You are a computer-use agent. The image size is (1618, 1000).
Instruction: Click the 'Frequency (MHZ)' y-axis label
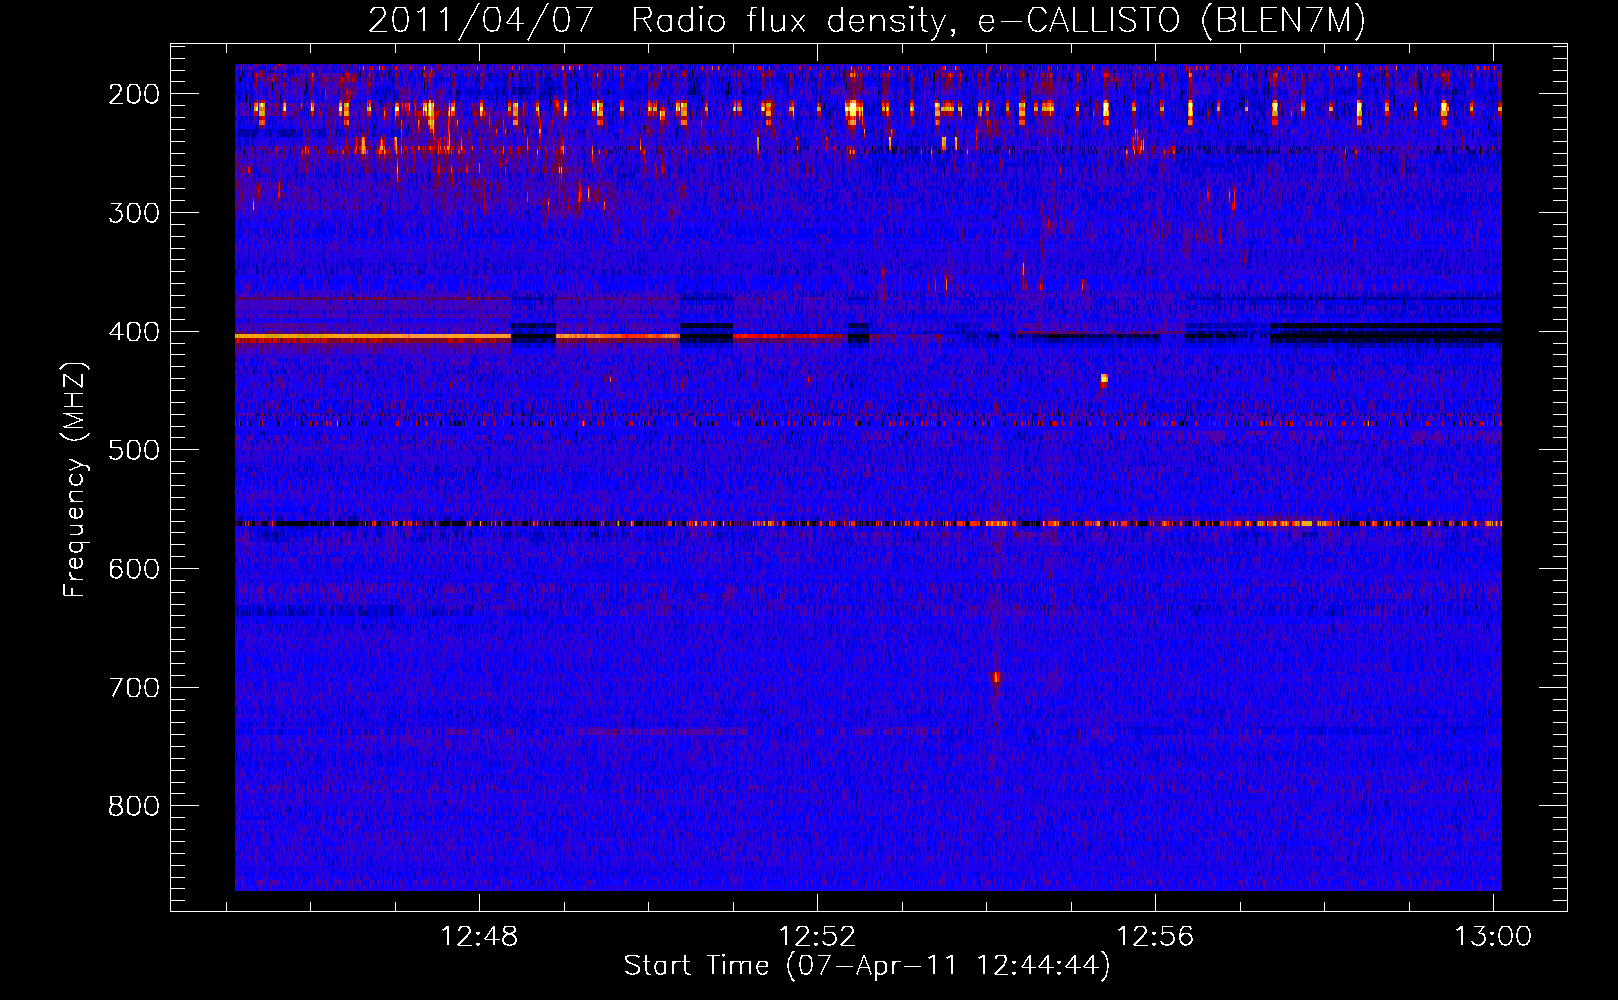pos(75,479)
